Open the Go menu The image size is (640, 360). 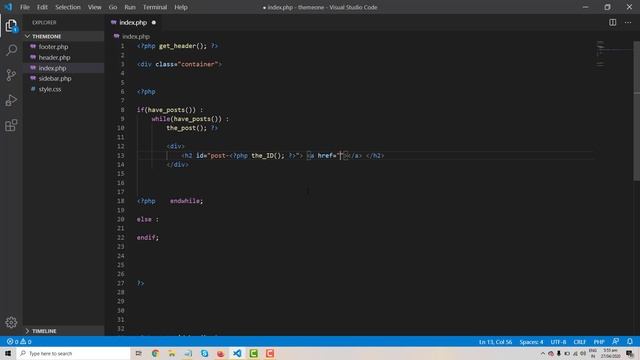113,7
